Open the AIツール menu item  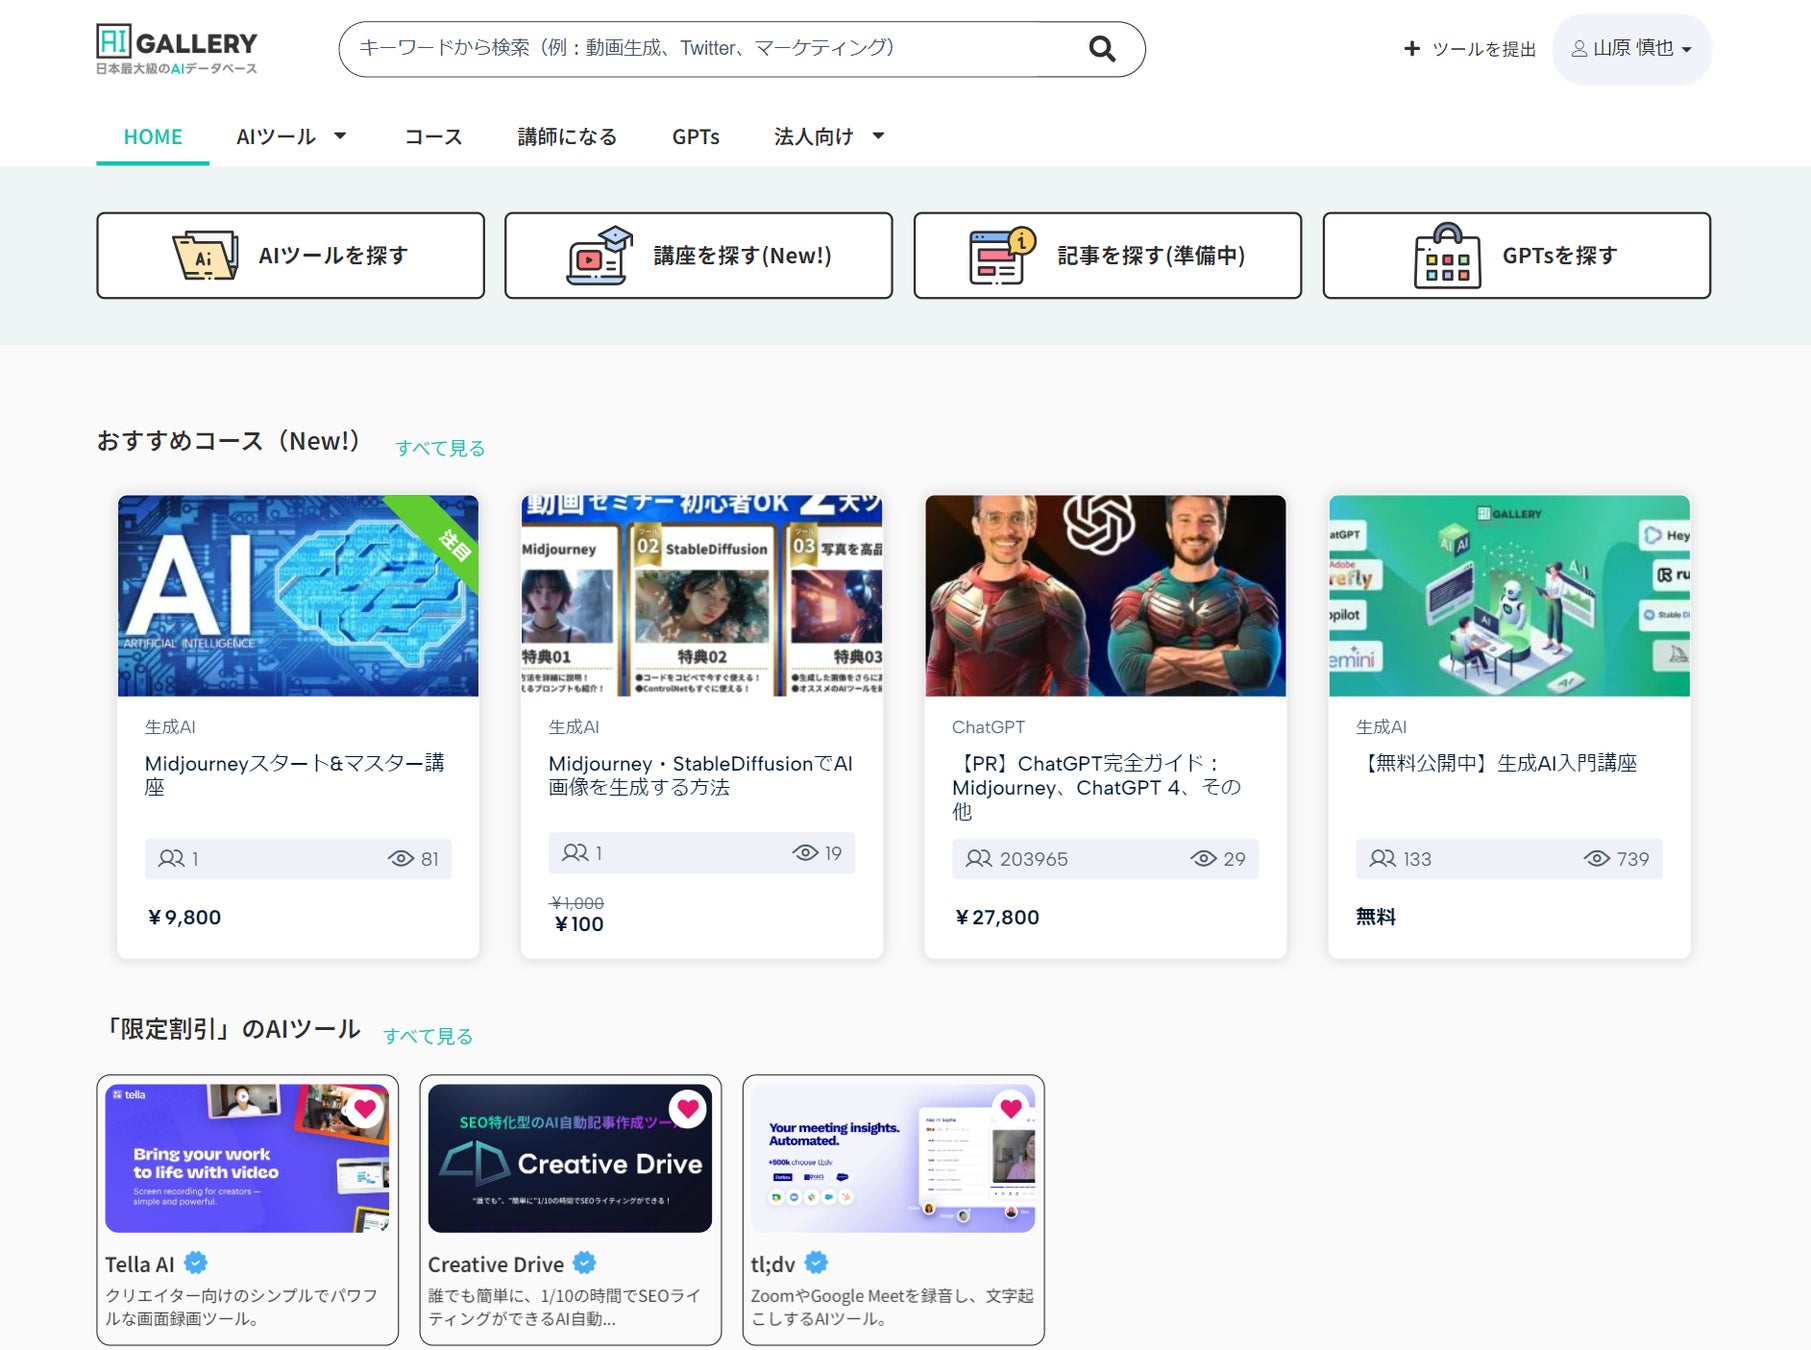click(x=276, y=137)
